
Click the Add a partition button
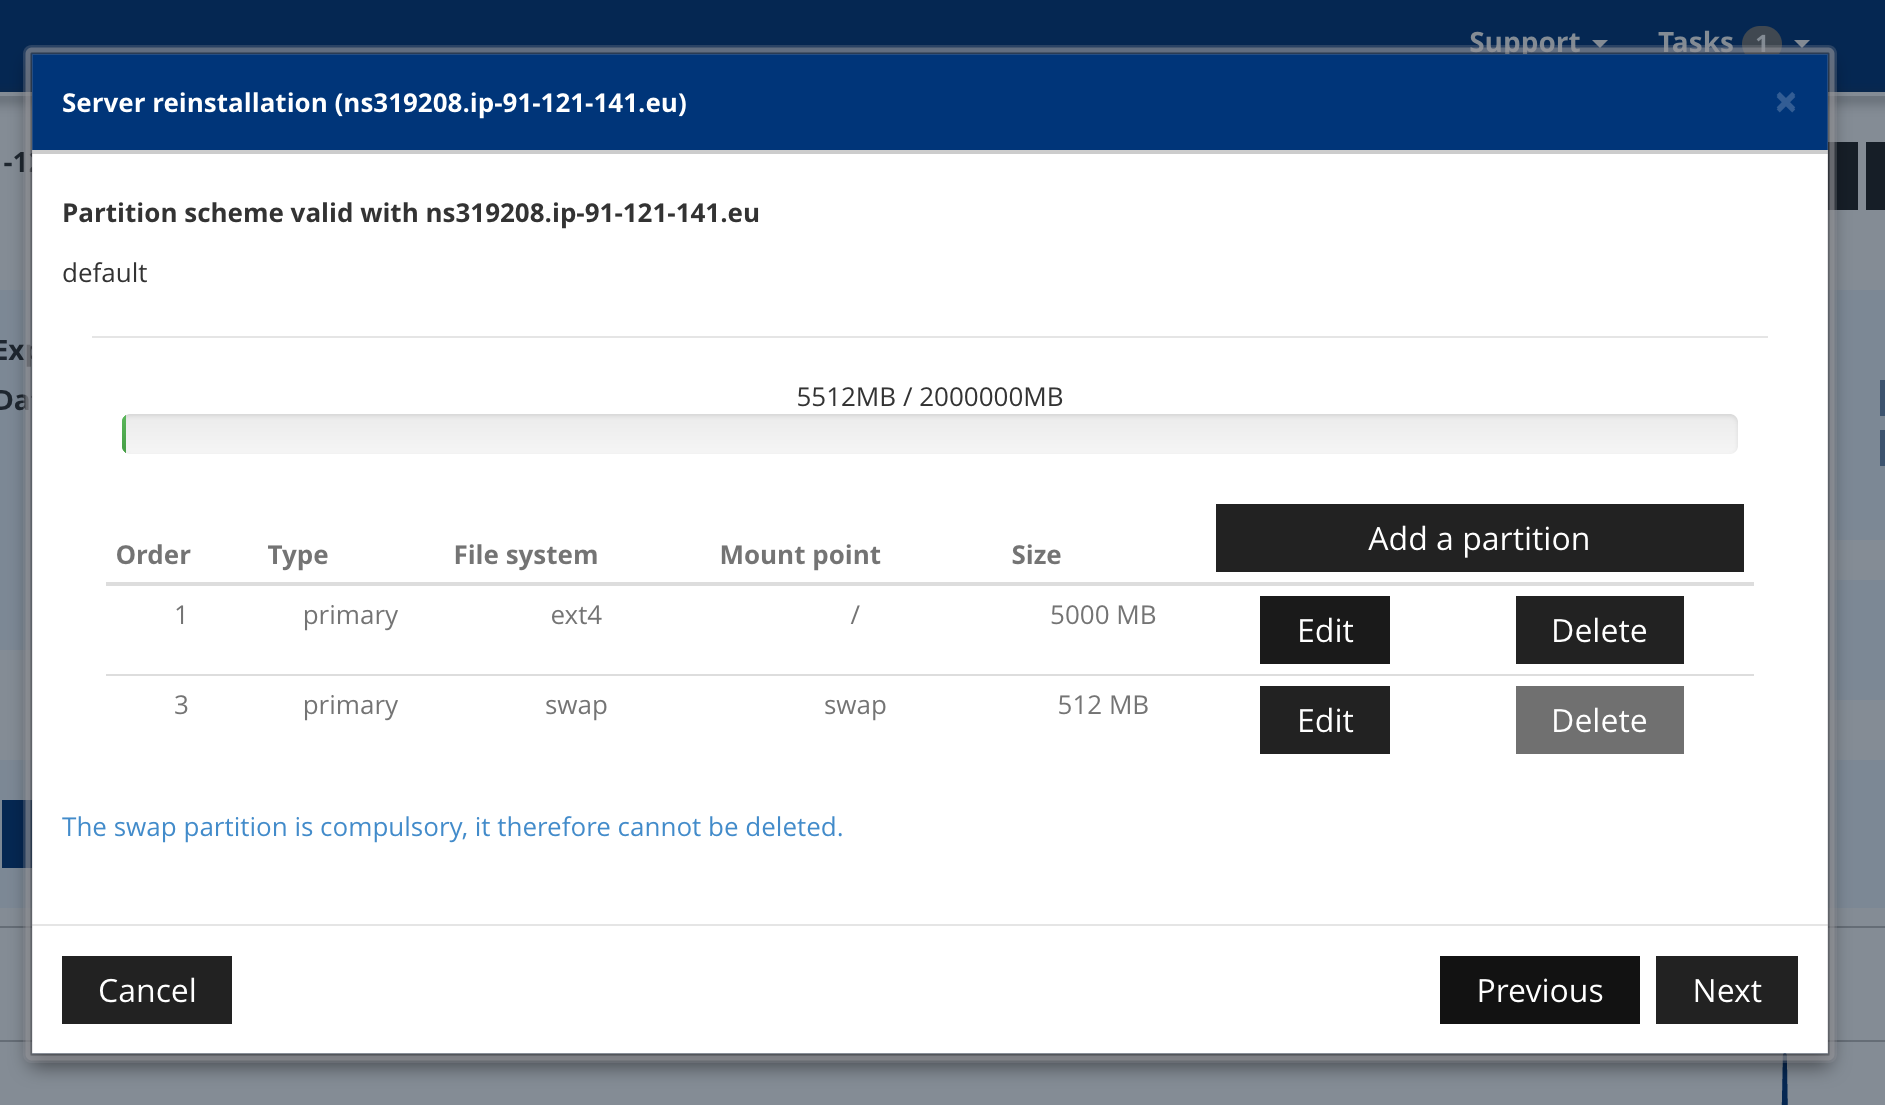1478,538
